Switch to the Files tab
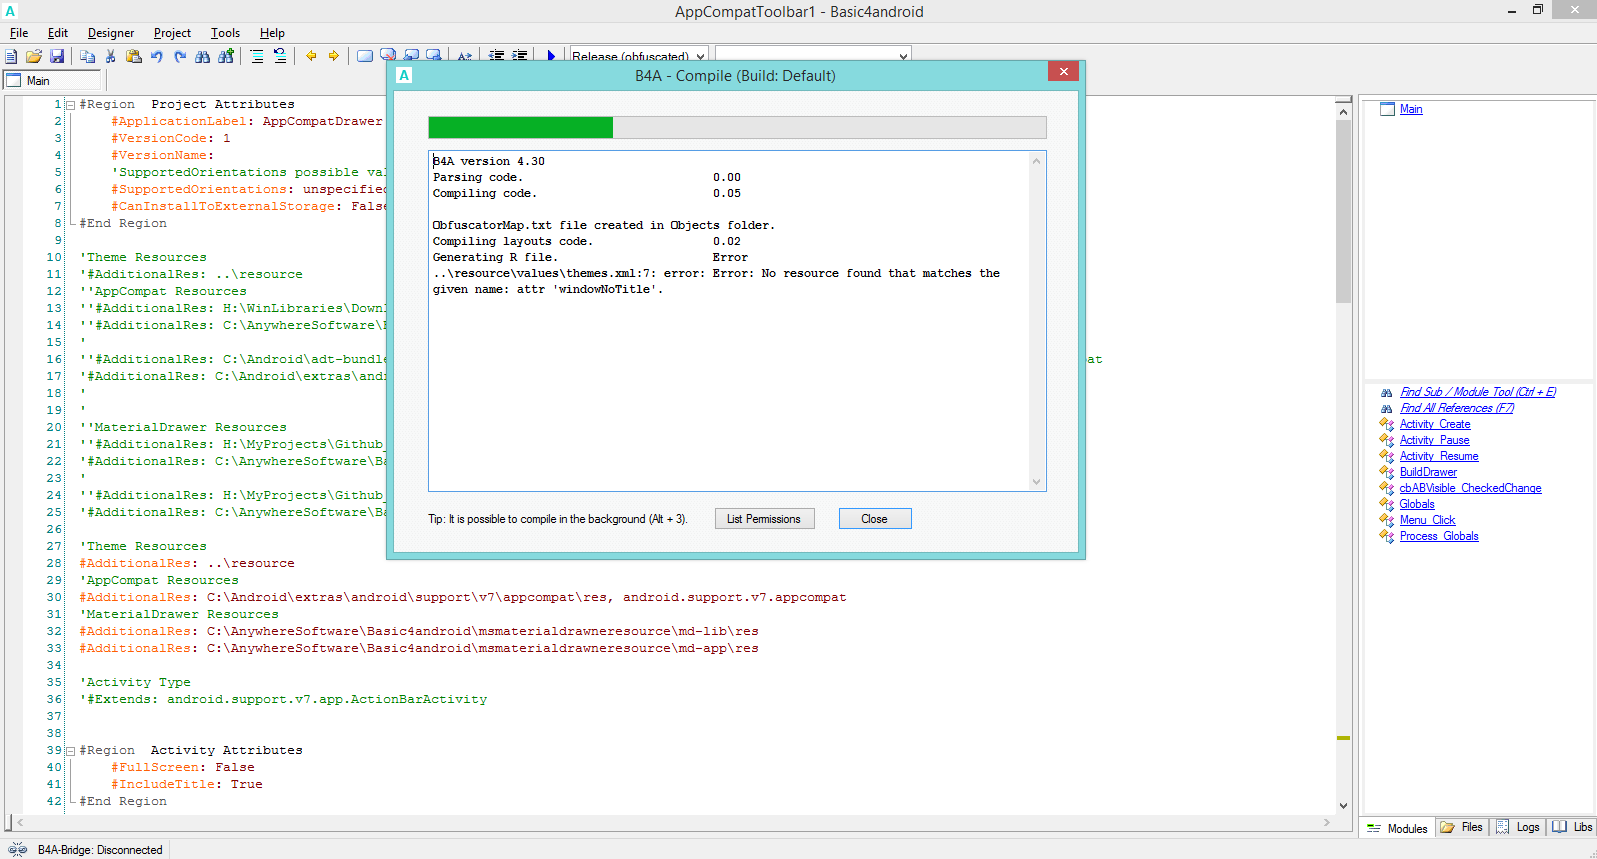 (x=1462, y=827)
